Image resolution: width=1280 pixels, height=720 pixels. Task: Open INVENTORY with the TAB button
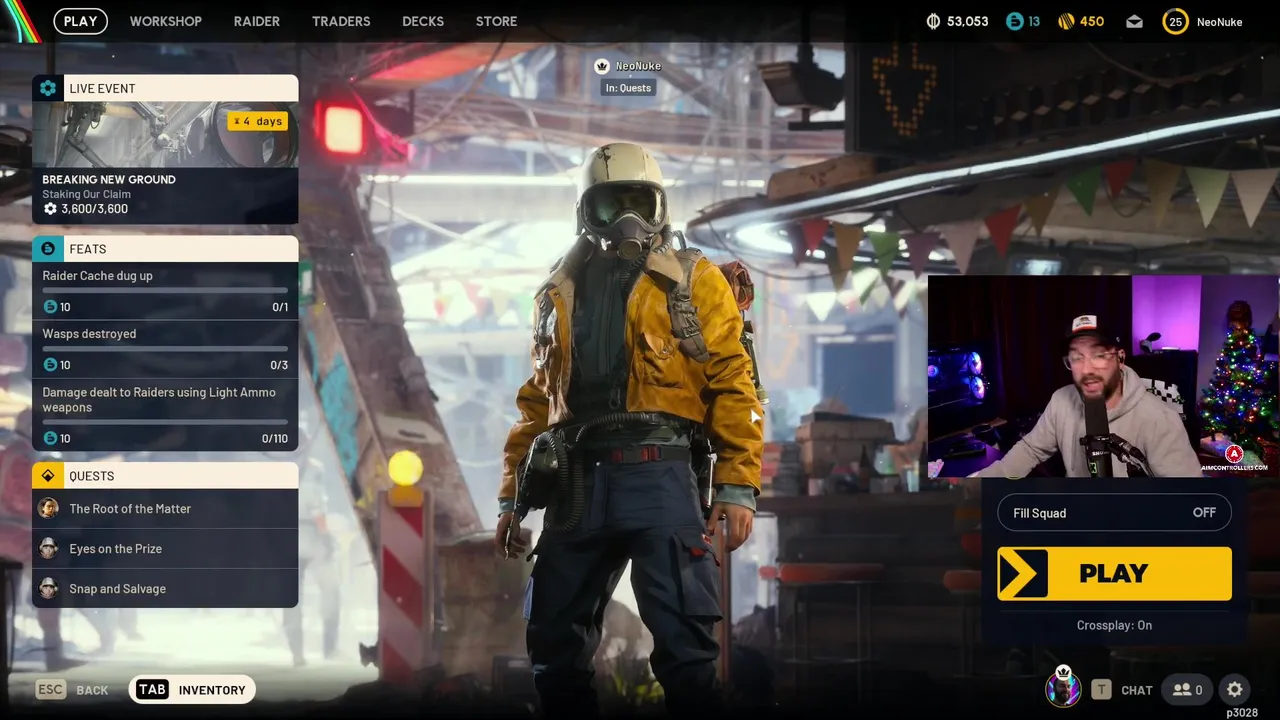click(x=193, y=689)
